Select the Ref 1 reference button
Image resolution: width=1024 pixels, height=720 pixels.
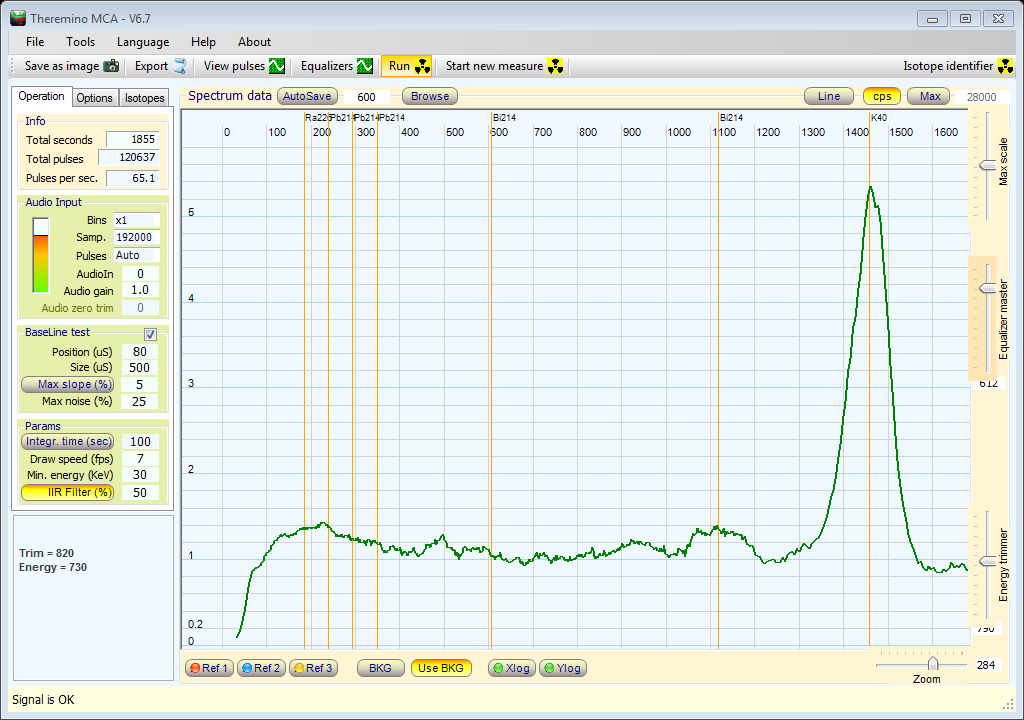pyautogui.click(x=209, y=668)
